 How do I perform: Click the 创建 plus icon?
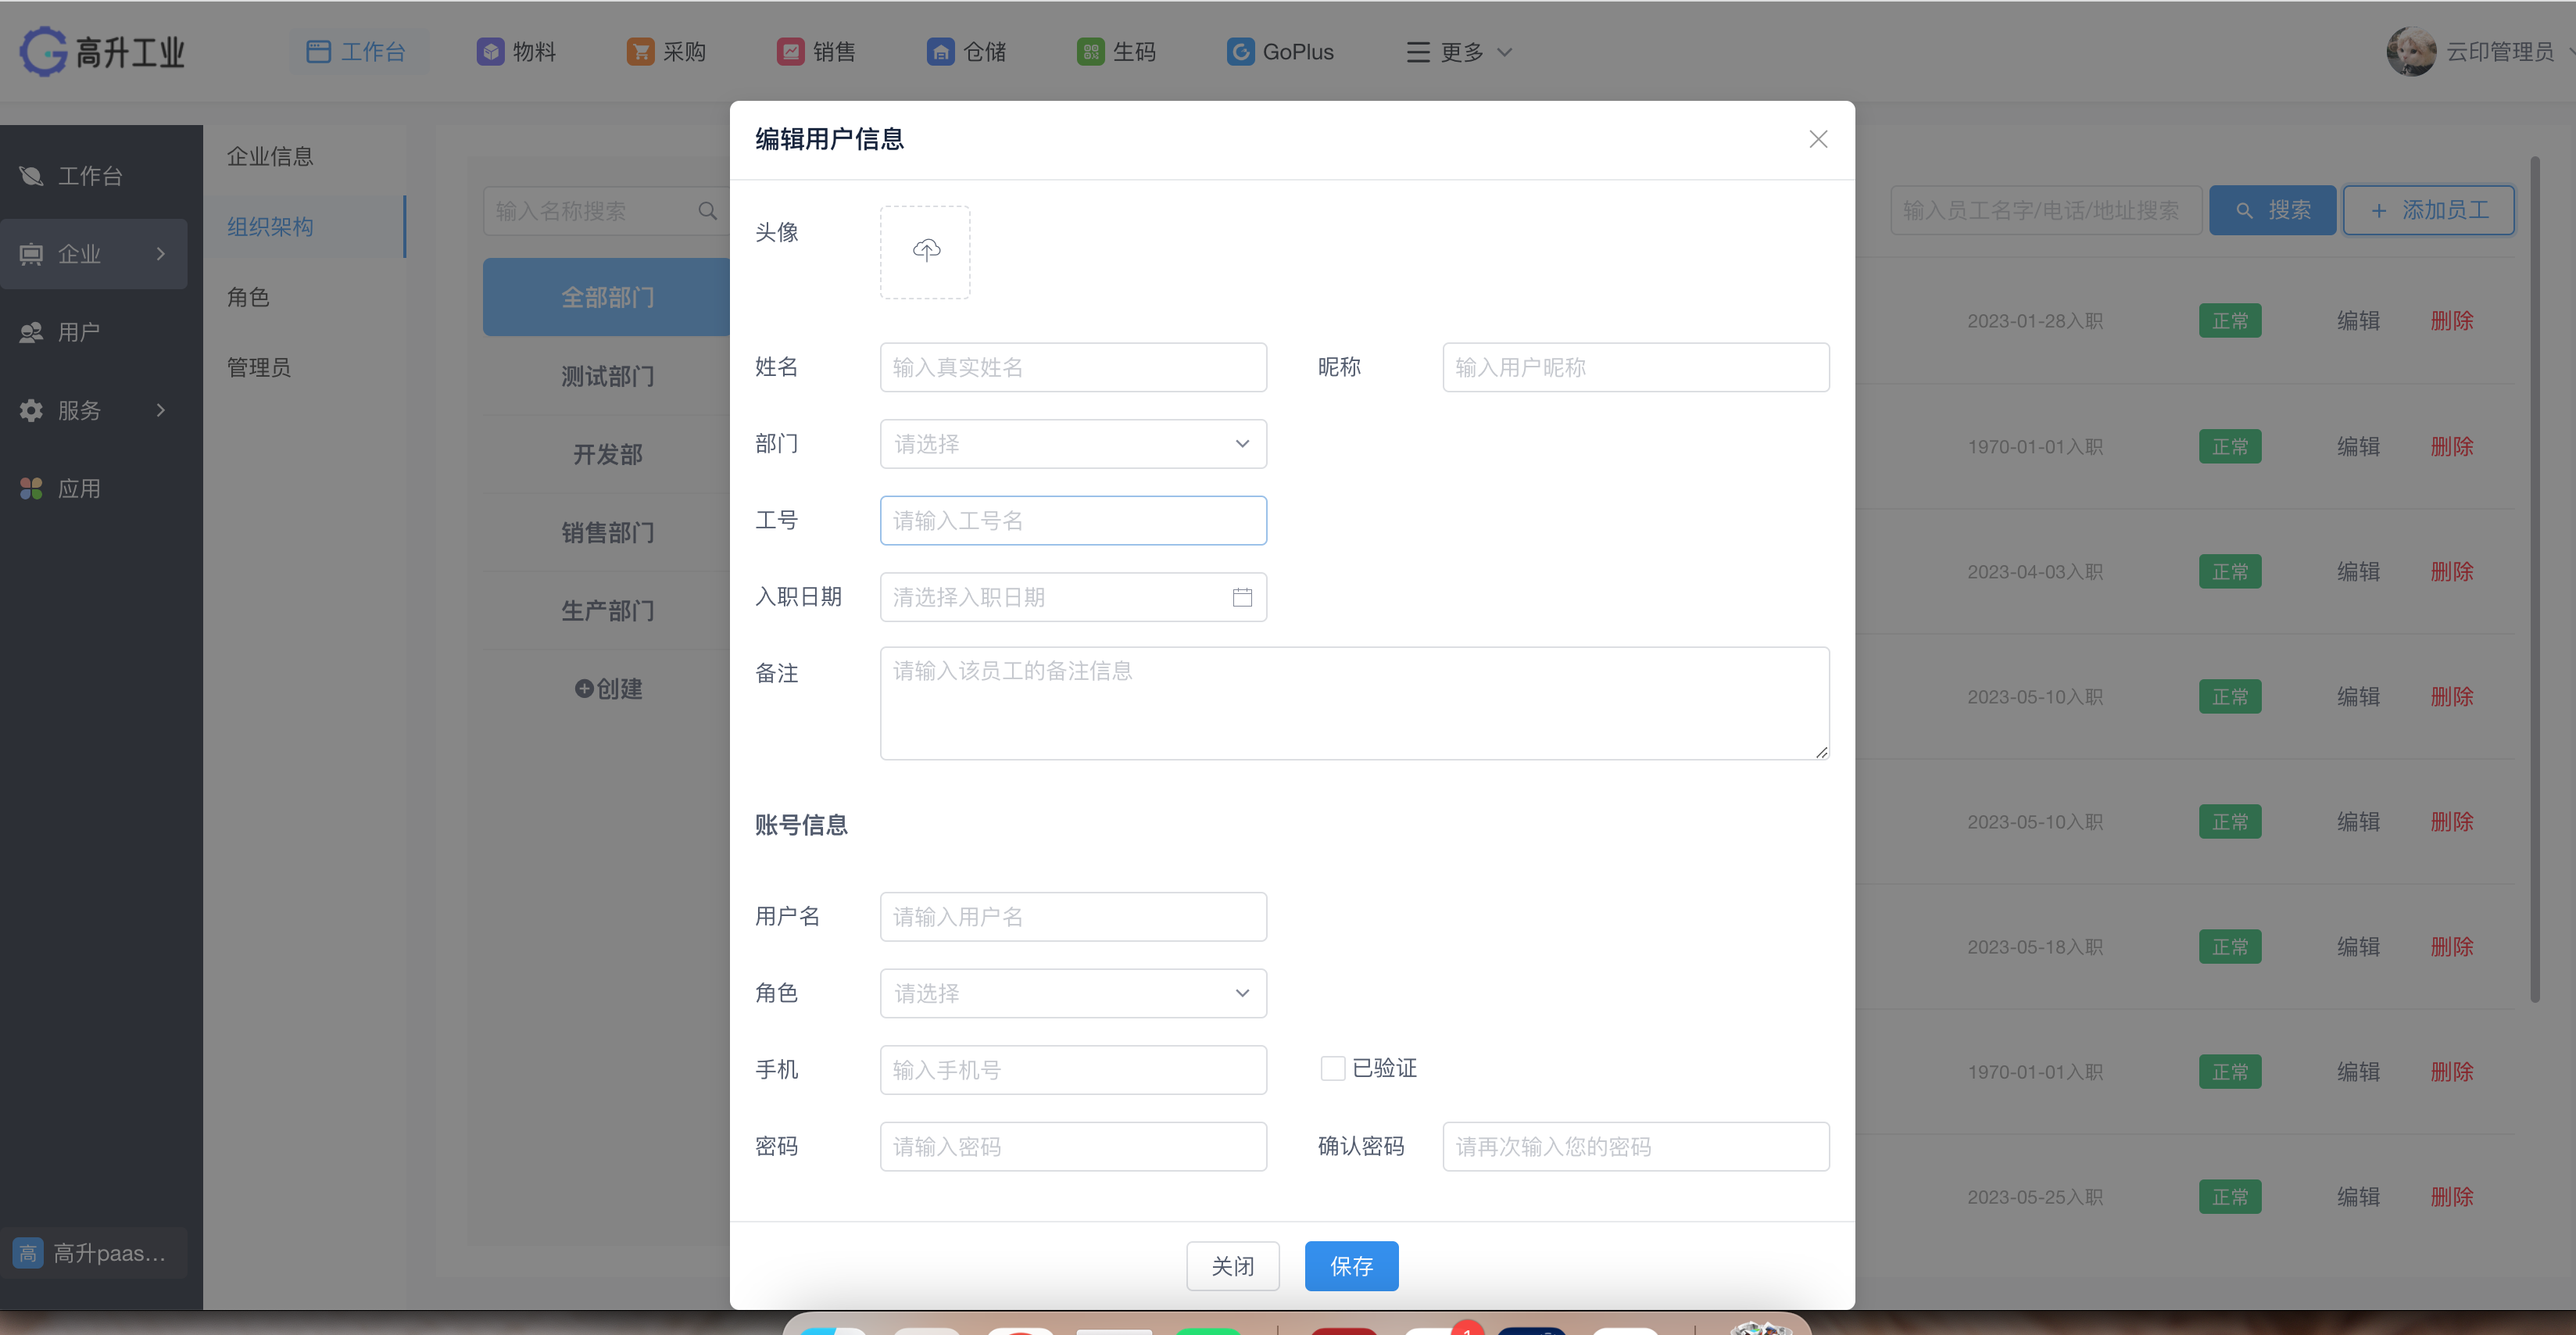pyautogui.click(x=584, y=688)
